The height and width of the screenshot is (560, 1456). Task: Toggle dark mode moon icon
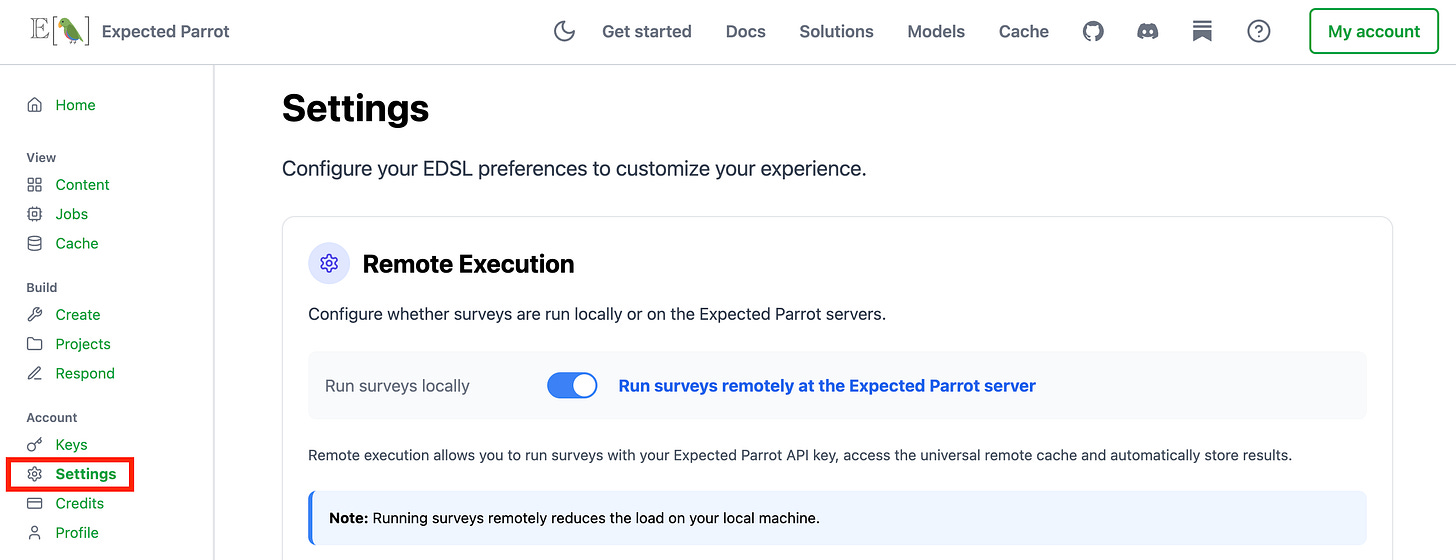click(x=565, y=31)
